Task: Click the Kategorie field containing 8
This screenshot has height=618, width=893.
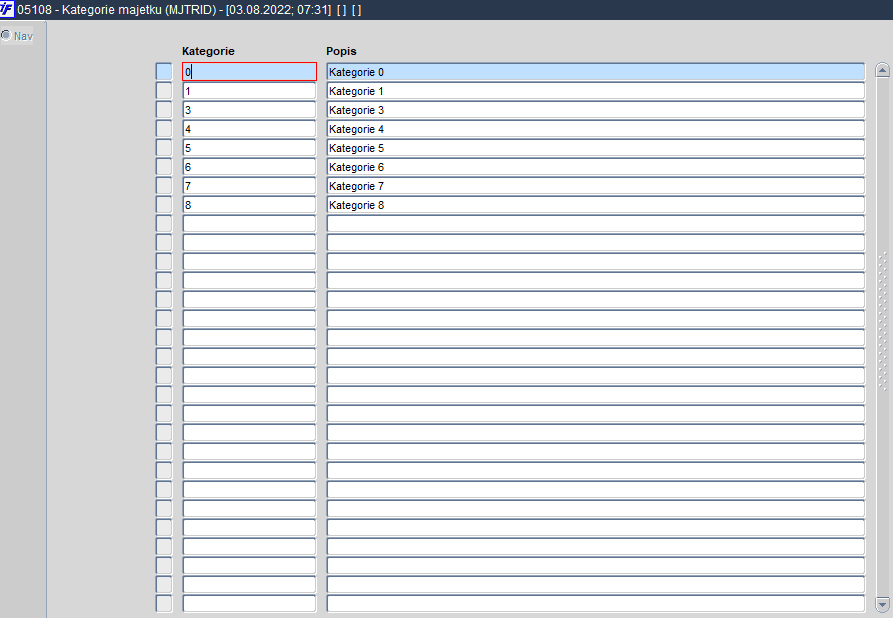Action: [x=249, y=205]
